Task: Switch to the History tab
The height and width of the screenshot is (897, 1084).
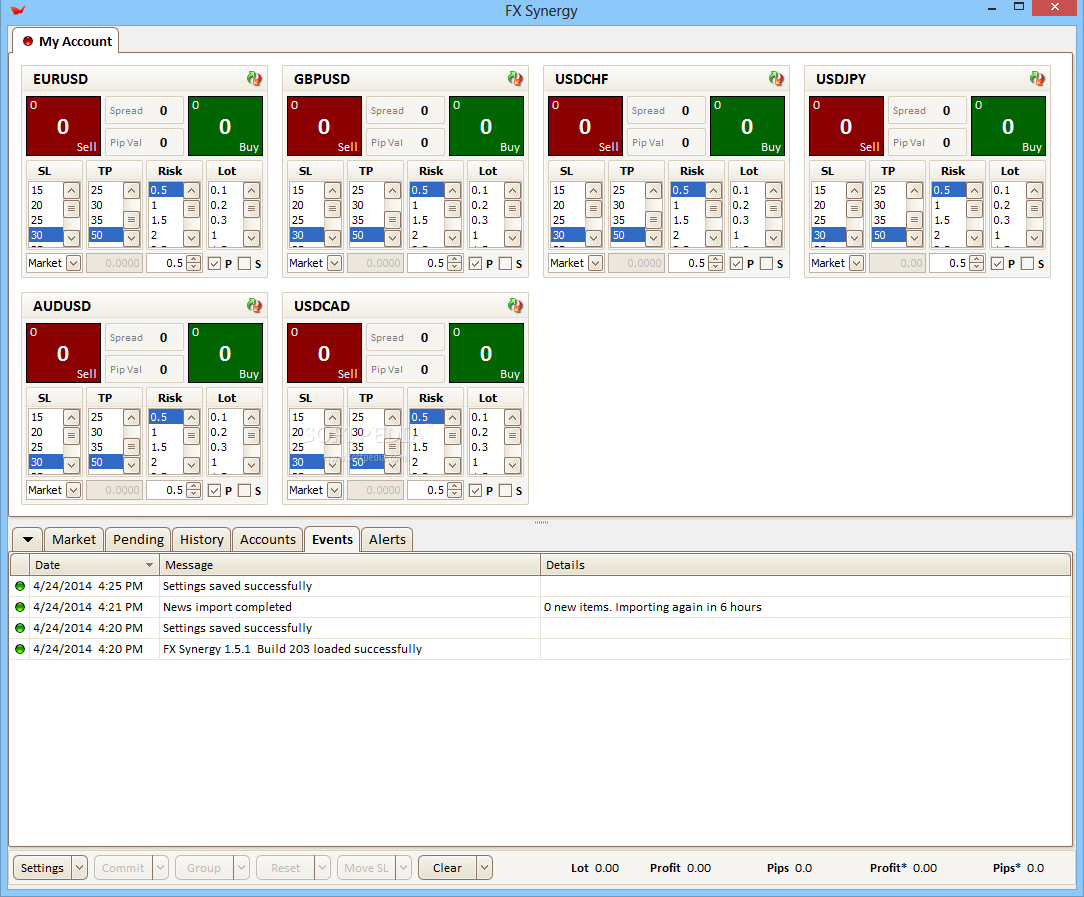Action: point(202,540)
